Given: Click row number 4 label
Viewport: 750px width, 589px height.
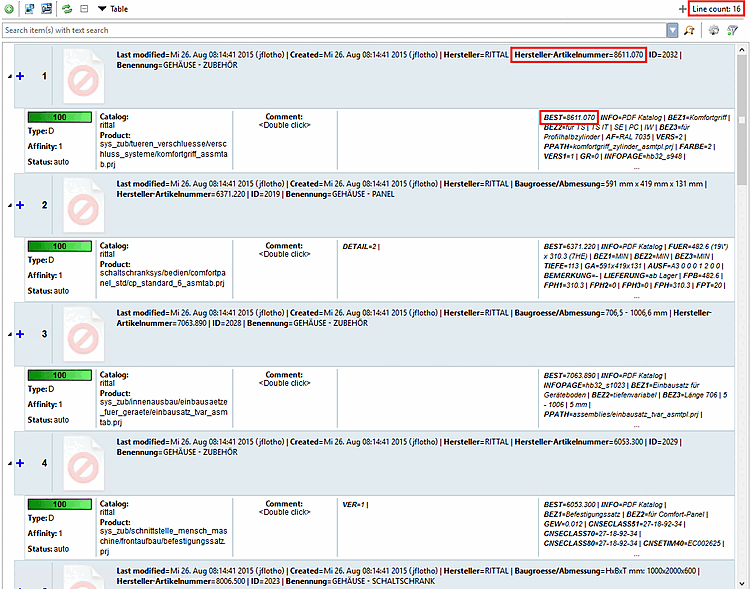Looking at the screenshot, I should (x=44, y=463).
